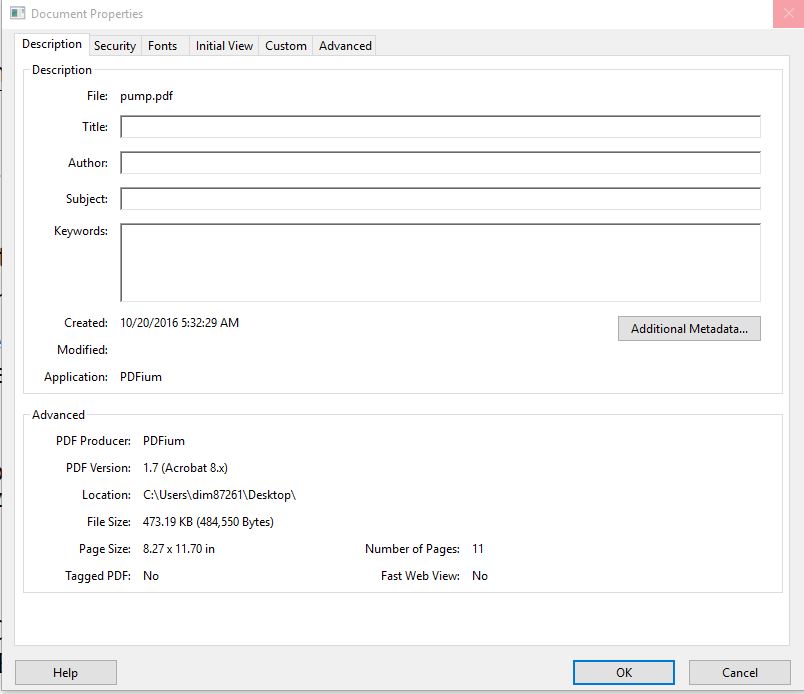The height and width of the screenshot is (694, 804).
Task: Open the Help for document properties
Action: (x=66, y=672)
